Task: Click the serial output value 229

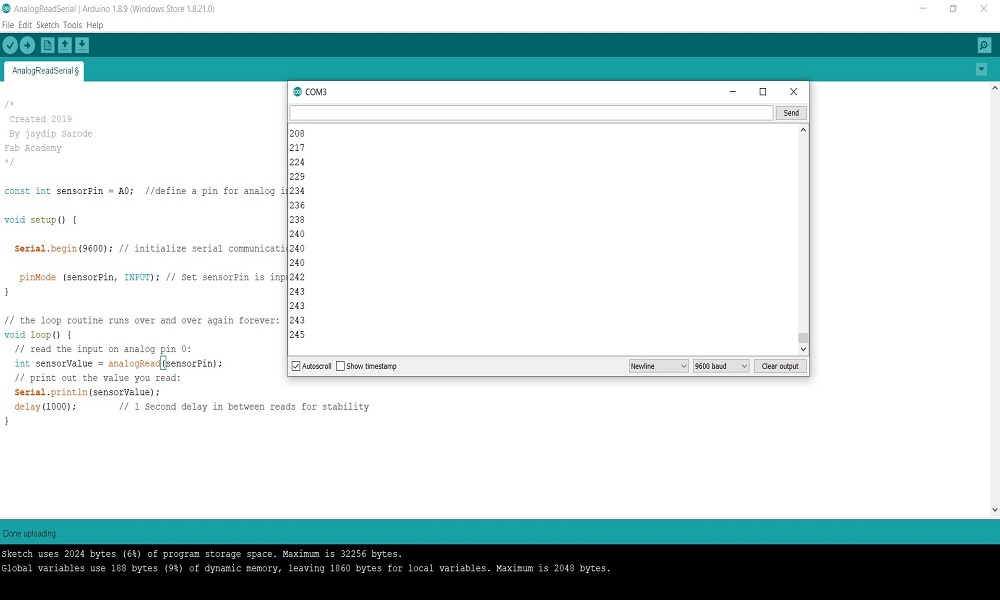Action: (297, 177)
